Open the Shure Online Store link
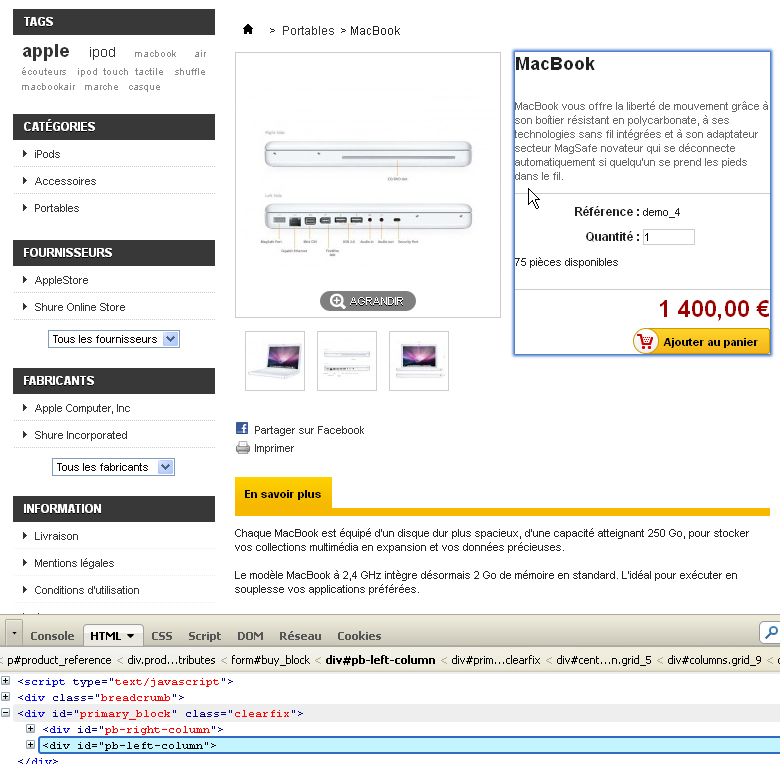Screen dimensions: 780x764 (80, 307)
